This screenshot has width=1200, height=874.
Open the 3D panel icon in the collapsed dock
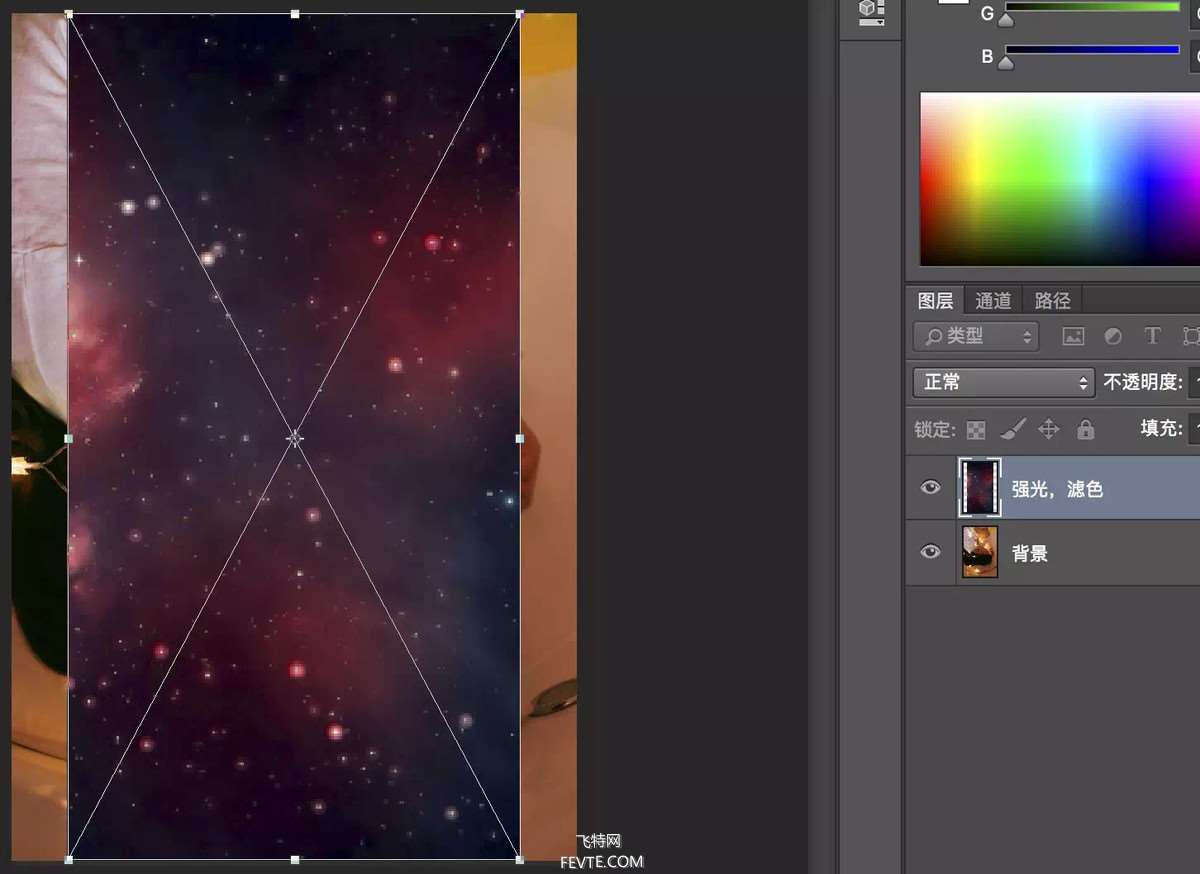click(871, 12)
